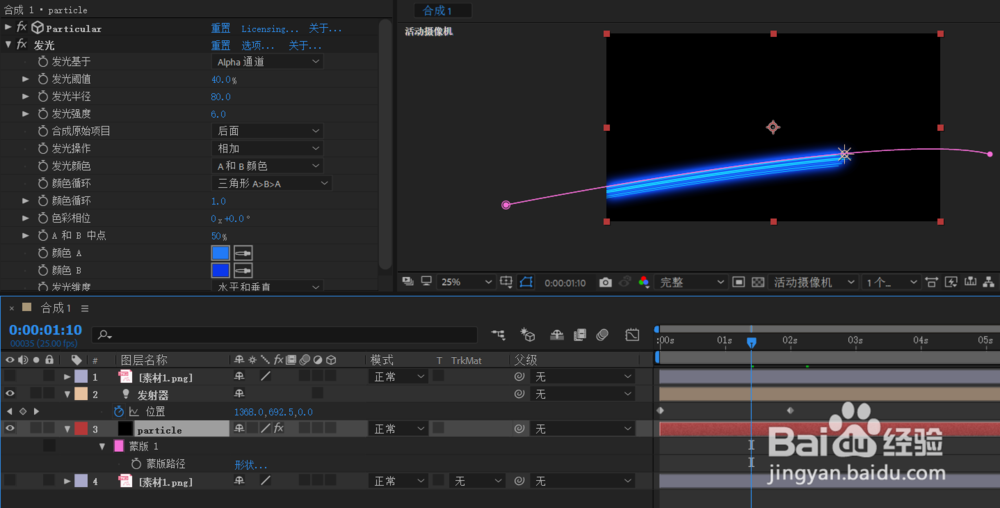The image size is (1000, 508).
Task: Go to next keyframe of 位置
Action: 36,412
